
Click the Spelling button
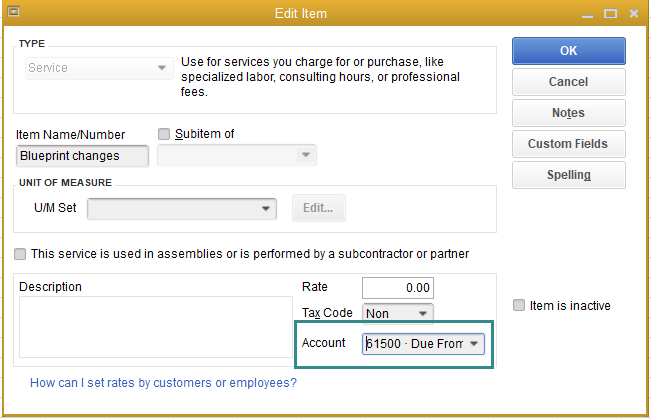(x=568, y=175)
